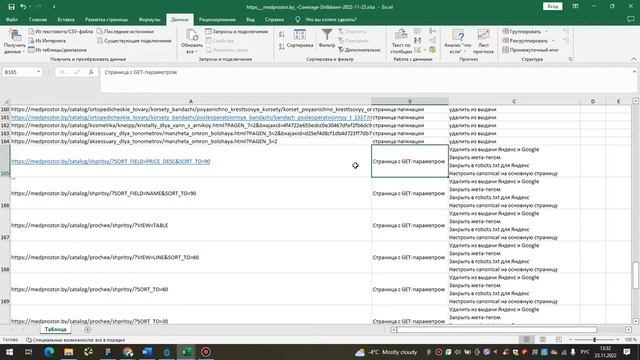Expand the formula bar
Viewport: 640px width, 360px height.
click(x=634, y=72)
